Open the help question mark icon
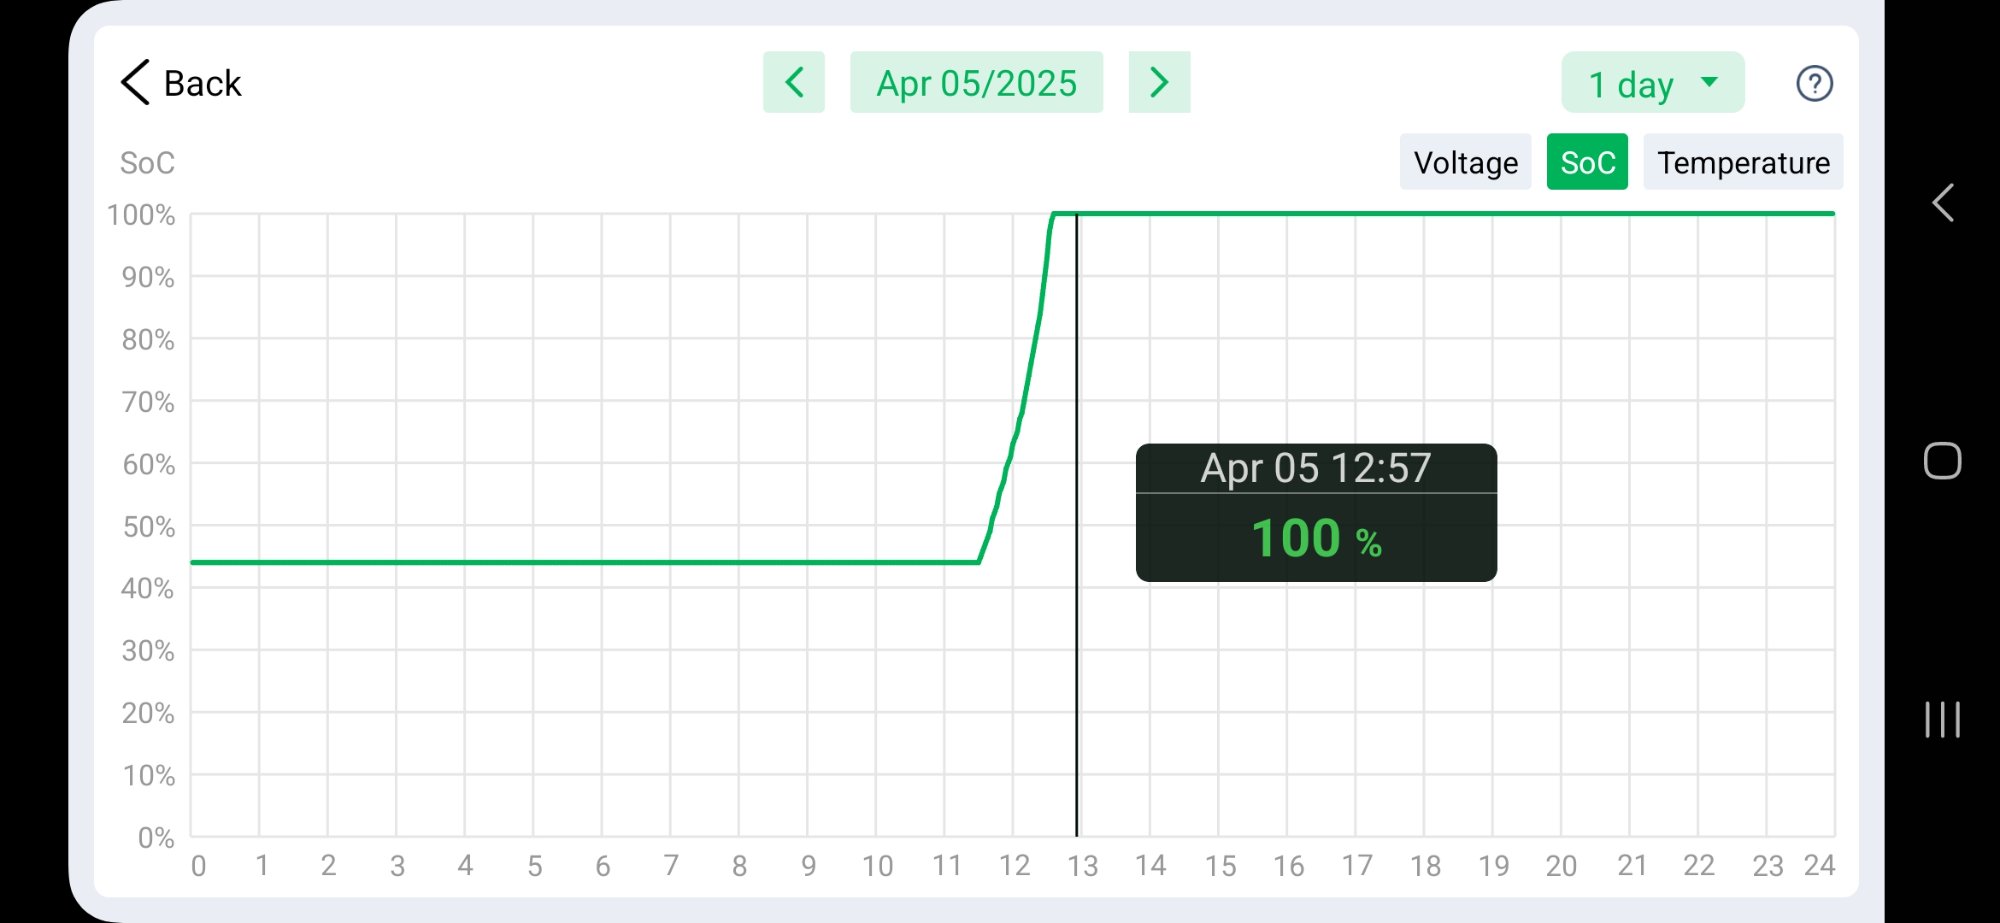The height and width of the screenshot is (923, 2000). 1814,84
